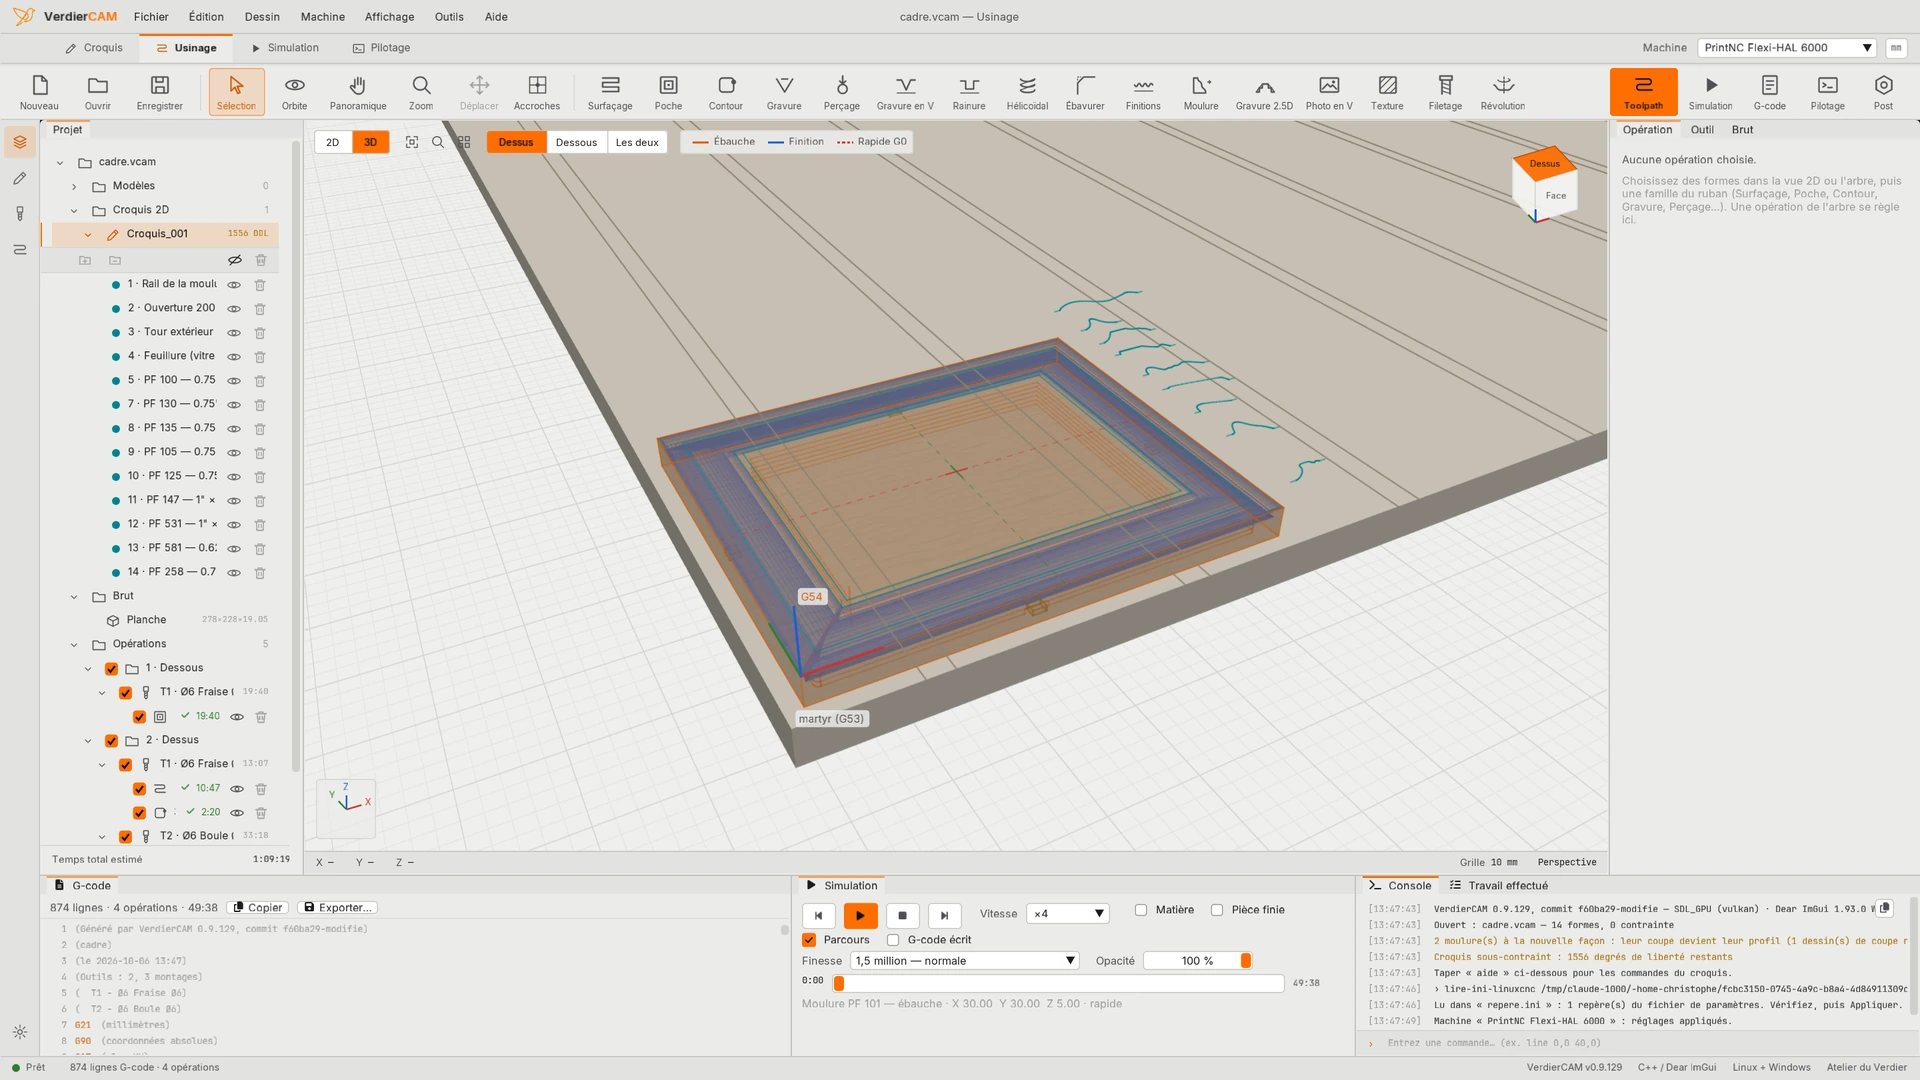Select the Surfaçage operation tool

point(610,92)
